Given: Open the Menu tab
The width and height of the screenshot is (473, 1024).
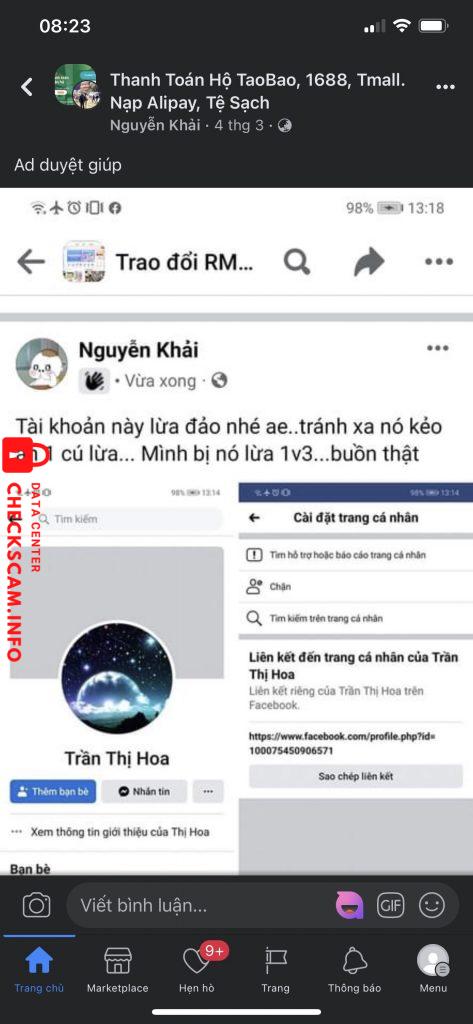Looking at the screenshot, I should (433, 970).
